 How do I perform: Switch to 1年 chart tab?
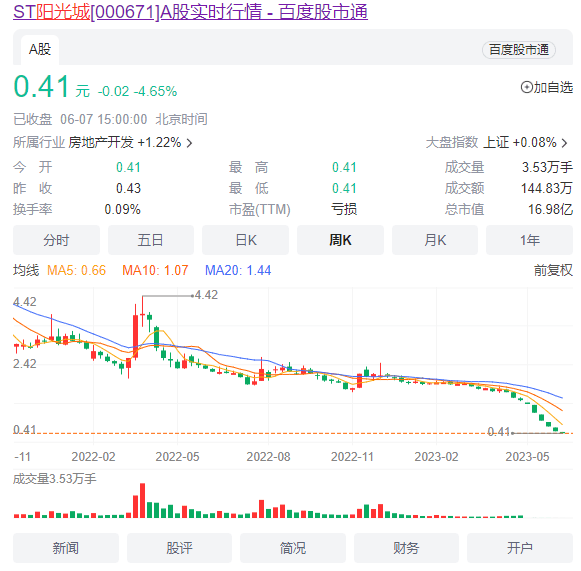point(529,240)
